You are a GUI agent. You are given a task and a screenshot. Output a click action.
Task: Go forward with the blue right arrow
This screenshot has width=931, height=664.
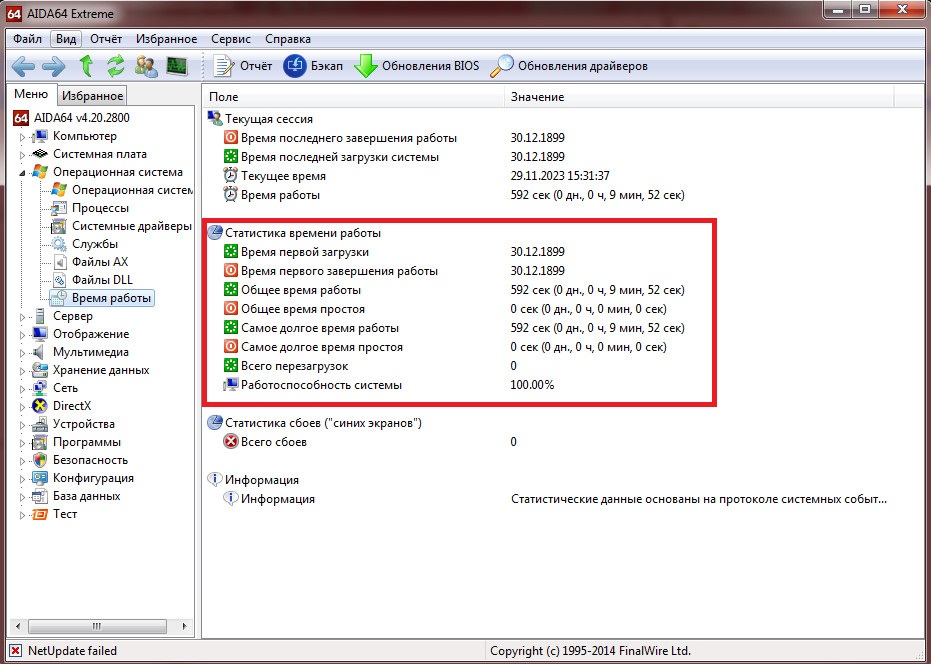click(x=53, y=66)
